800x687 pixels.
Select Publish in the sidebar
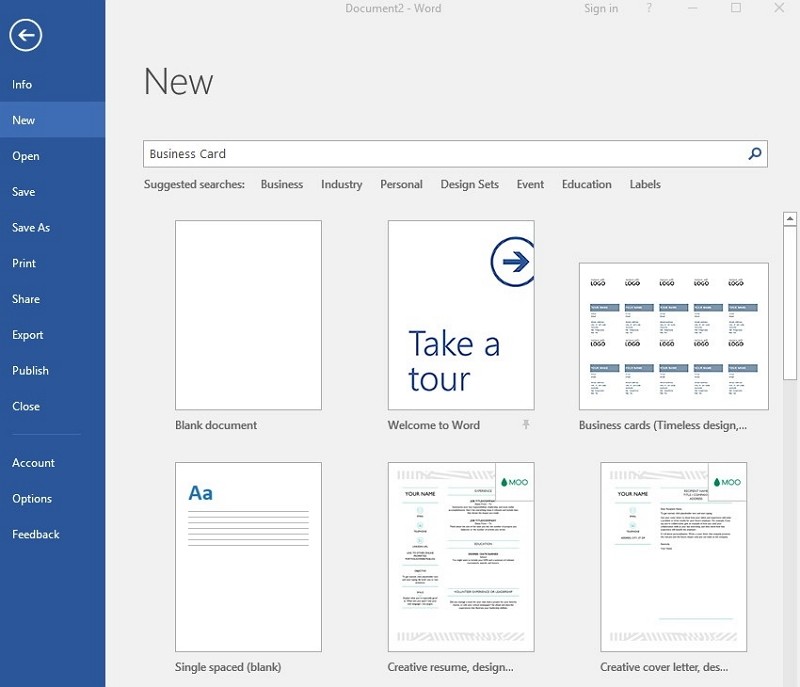[53, 370]
